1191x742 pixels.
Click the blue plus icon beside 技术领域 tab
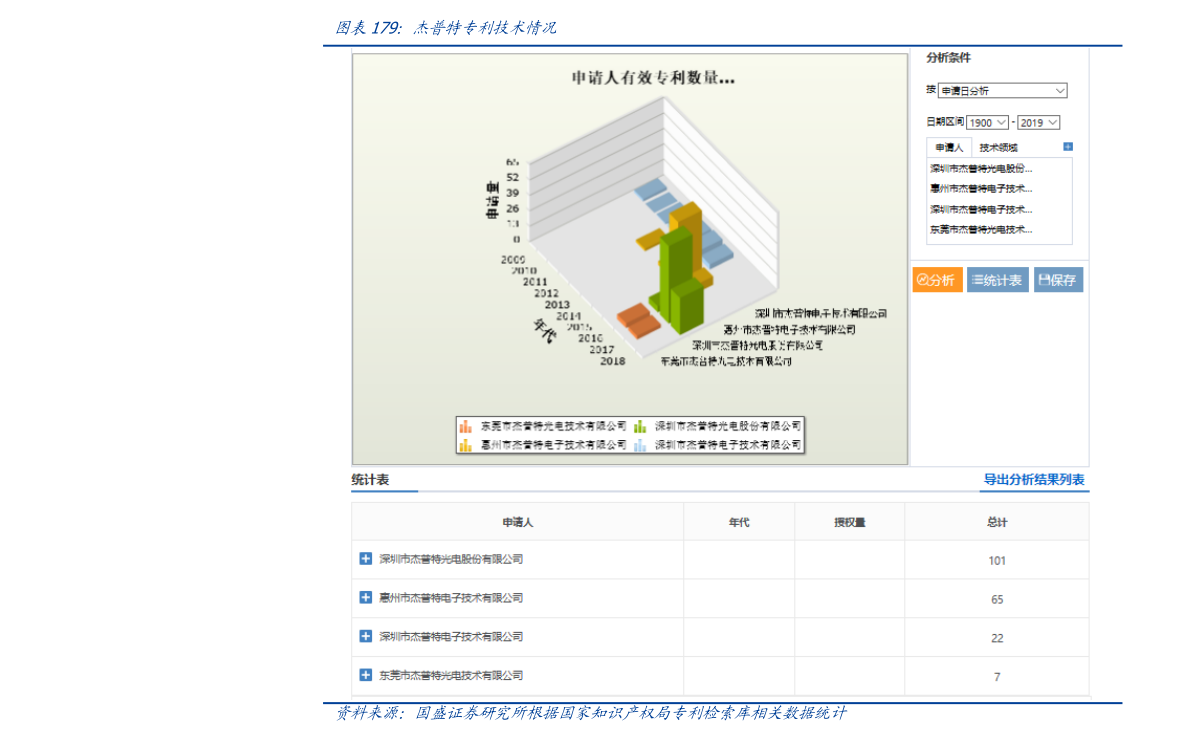1066,146
